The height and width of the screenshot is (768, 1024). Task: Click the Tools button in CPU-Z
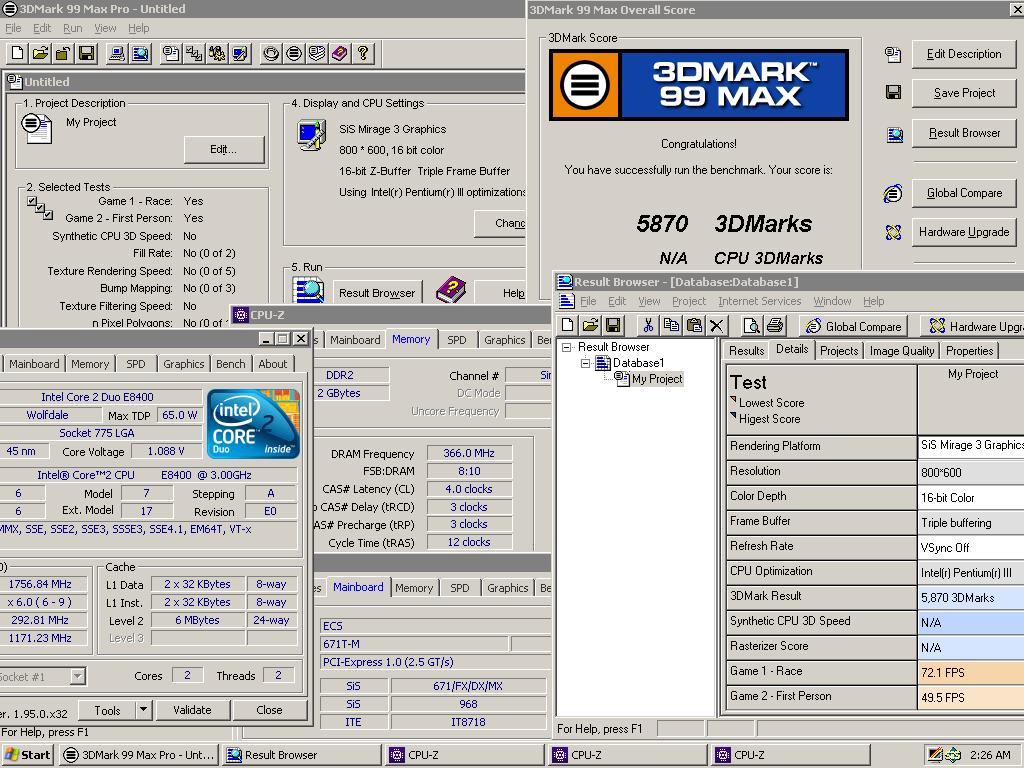click(107, 710)
